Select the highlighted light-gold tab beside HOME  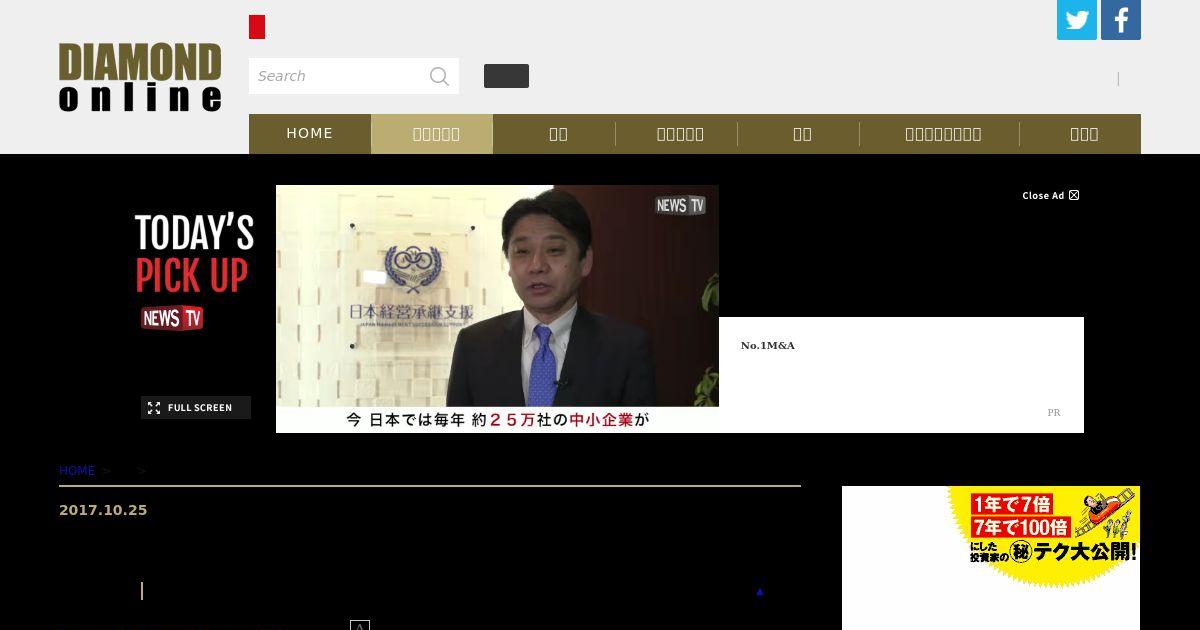click(432, 134)
